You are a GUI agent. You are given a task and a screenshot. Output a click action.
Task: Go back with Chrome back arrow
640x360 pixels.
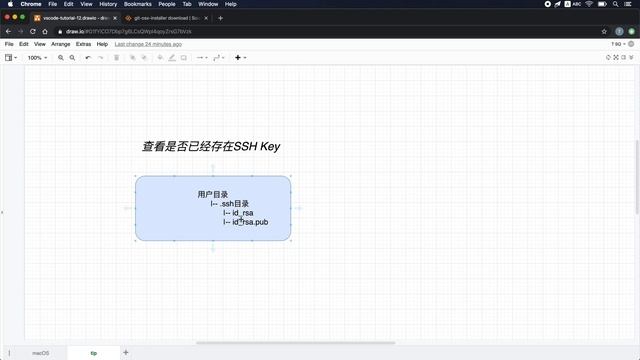[x=8, y=31]
